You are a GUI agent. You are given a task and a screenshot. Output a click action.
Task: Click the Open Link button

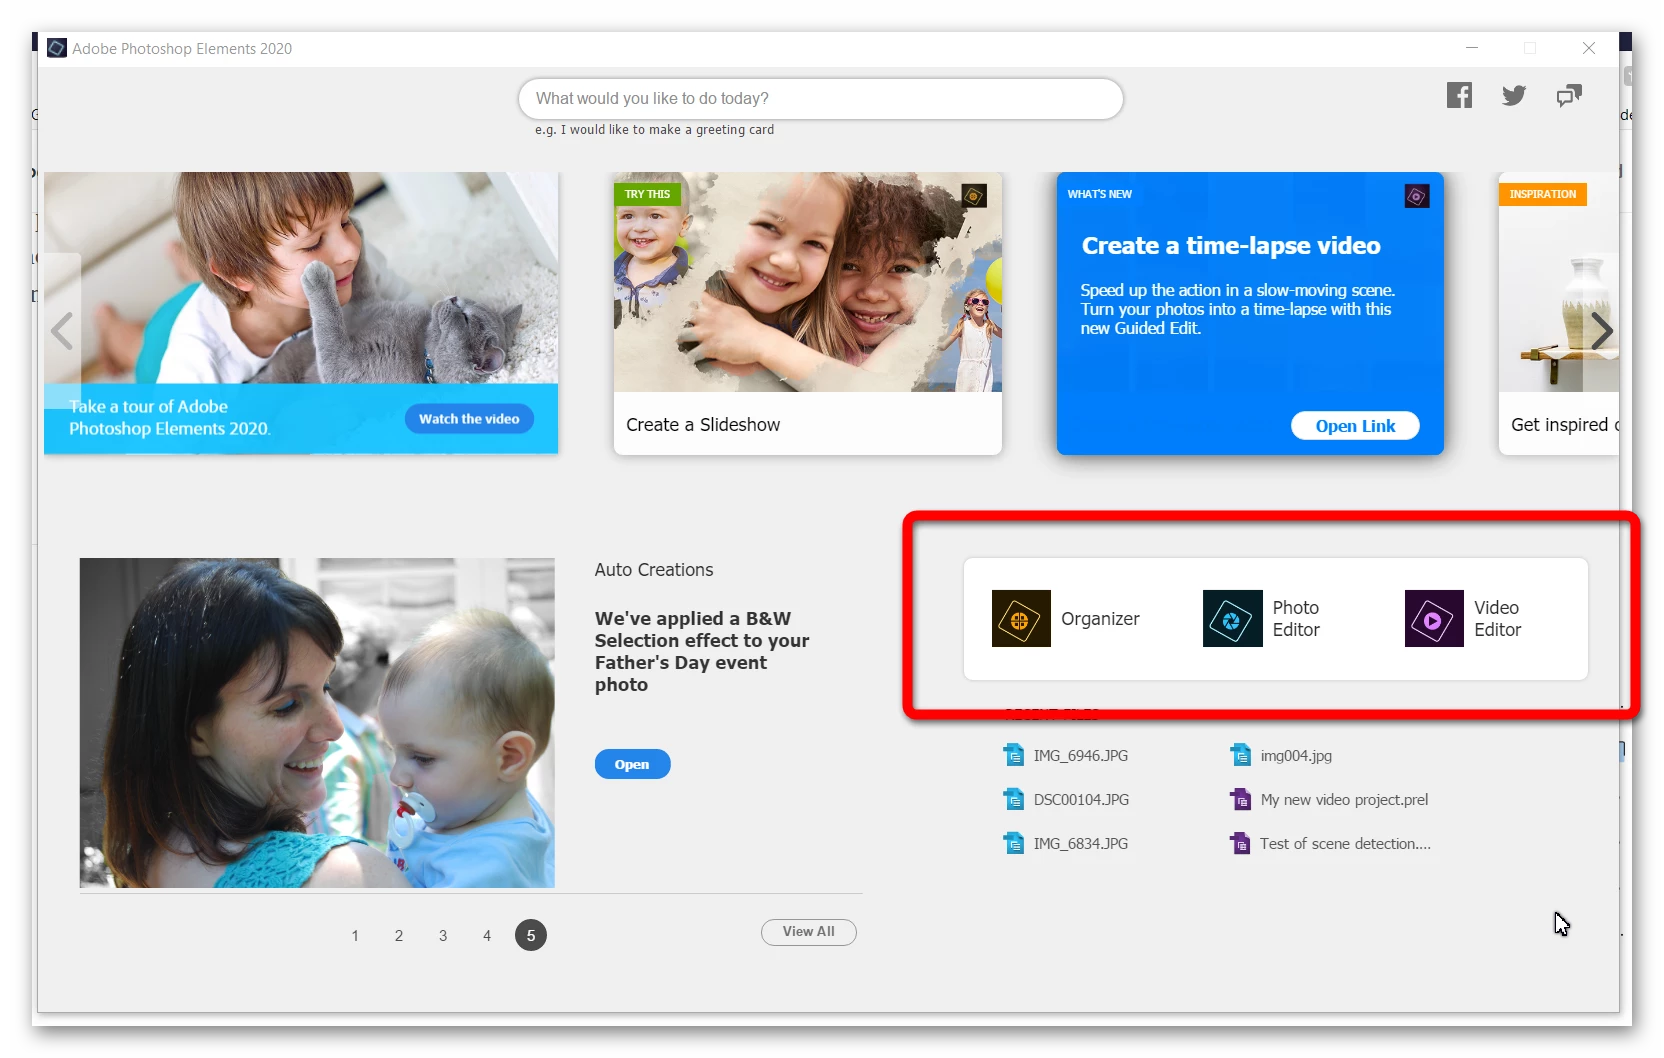click(x=1355, y=426)
